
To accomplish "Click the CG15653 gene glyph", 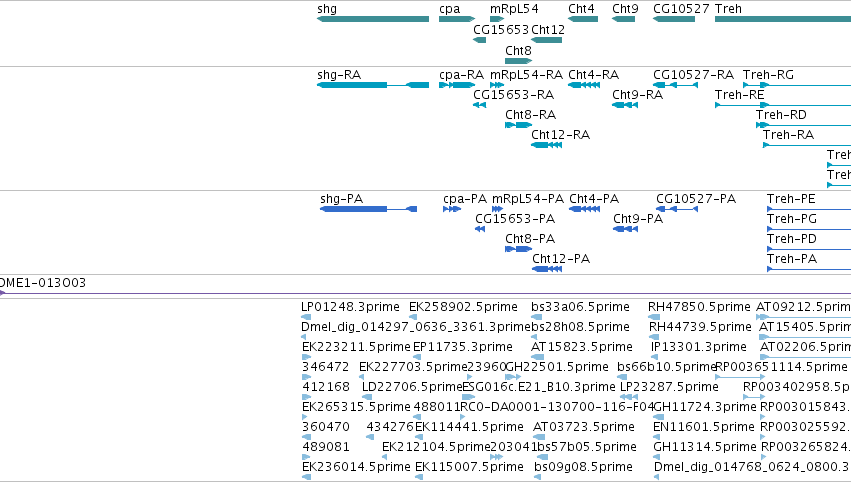I will pyautogui.click(x=480, y=40).
